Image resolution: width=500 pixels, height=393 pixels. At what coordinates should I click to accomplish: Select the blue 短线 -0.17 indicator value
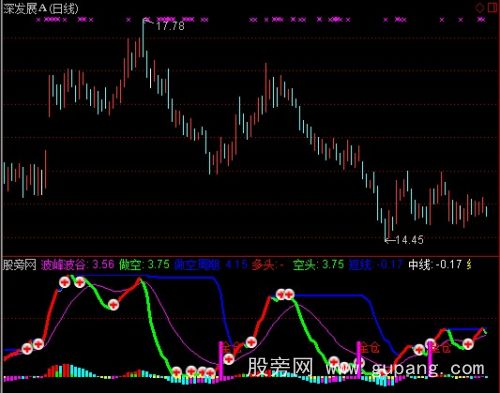[376, 265]
